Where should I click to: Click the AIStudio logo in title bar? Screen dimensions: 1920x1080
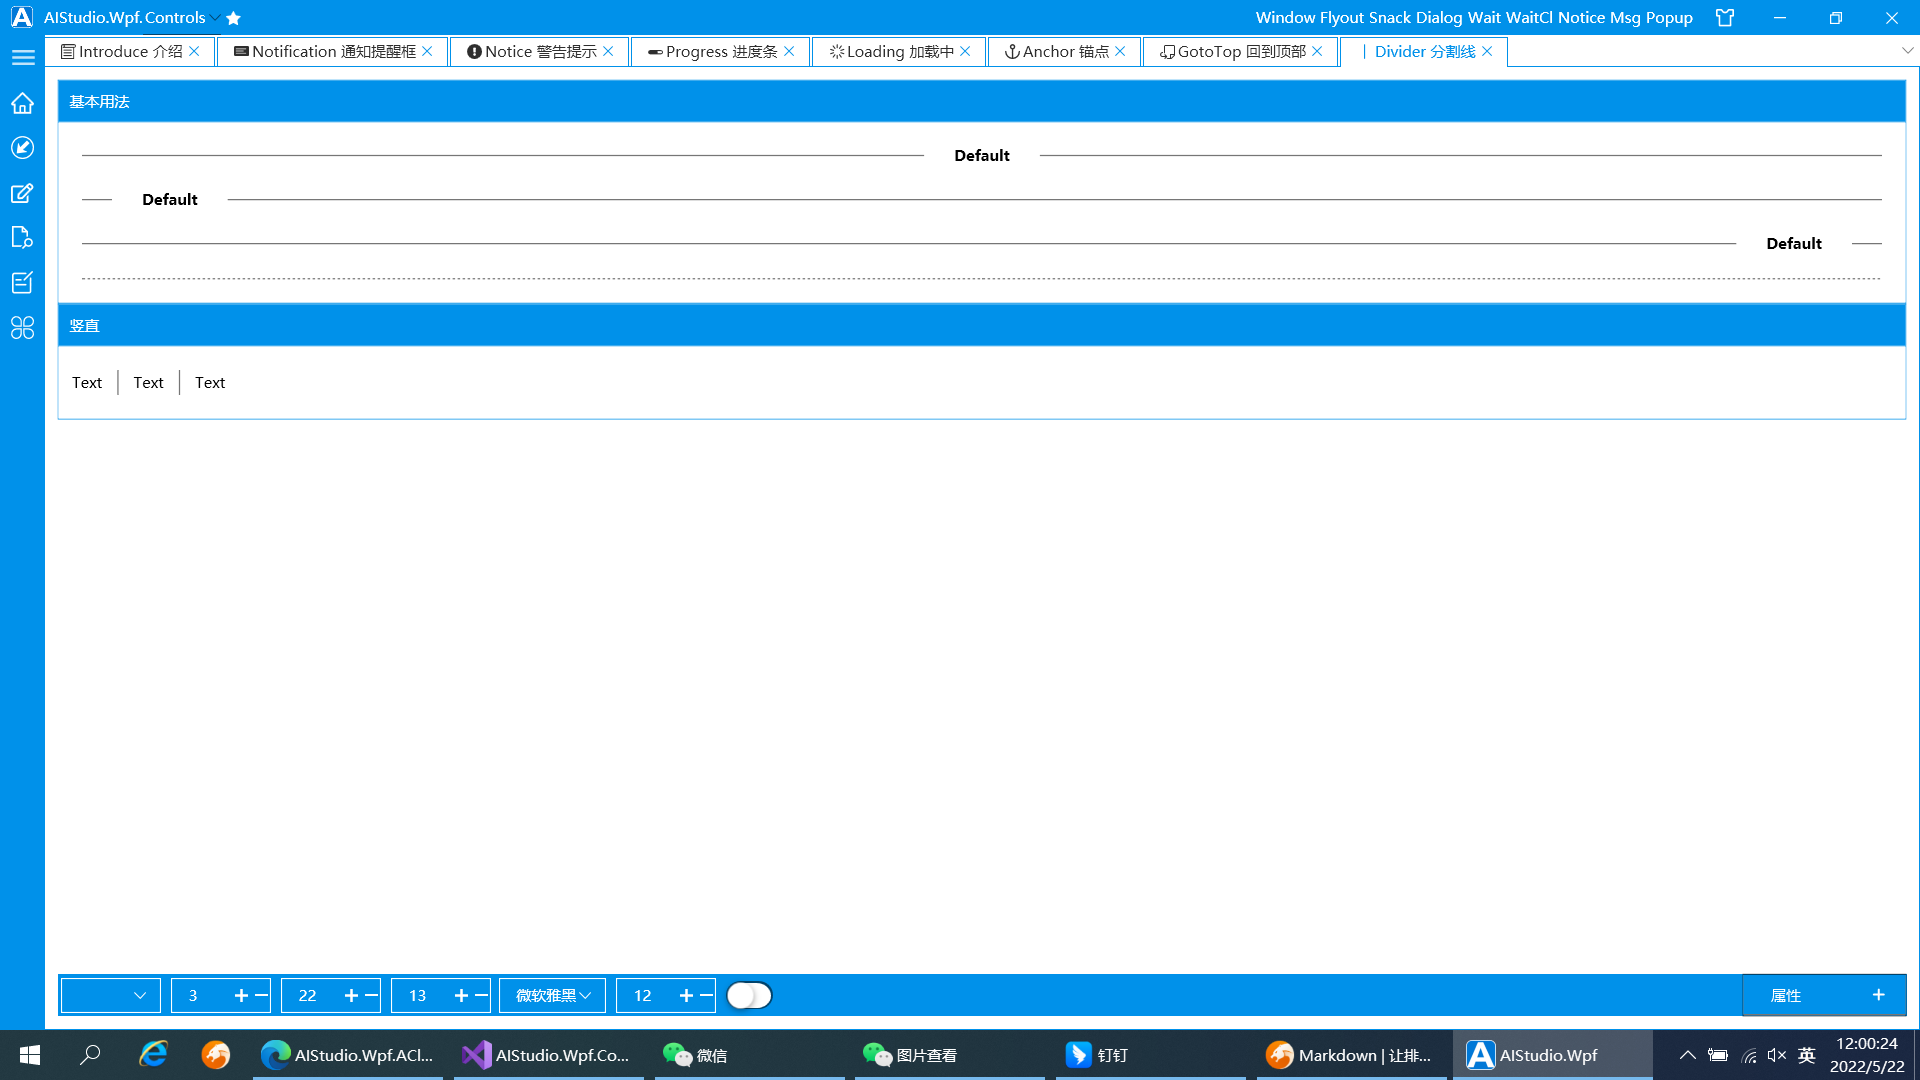(21, 17)
